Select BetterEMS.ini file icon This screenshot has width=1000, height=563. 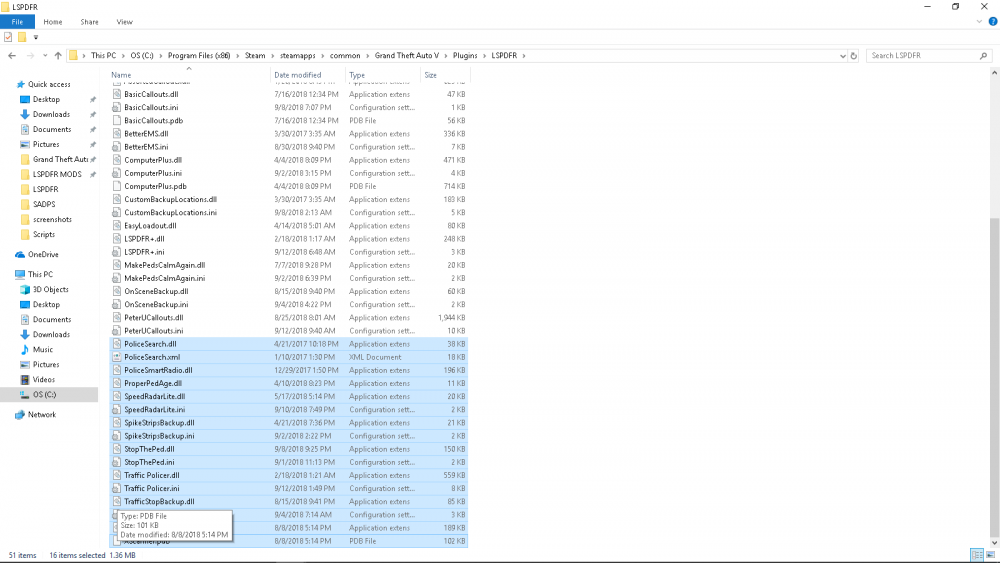(x=117, y=147)
